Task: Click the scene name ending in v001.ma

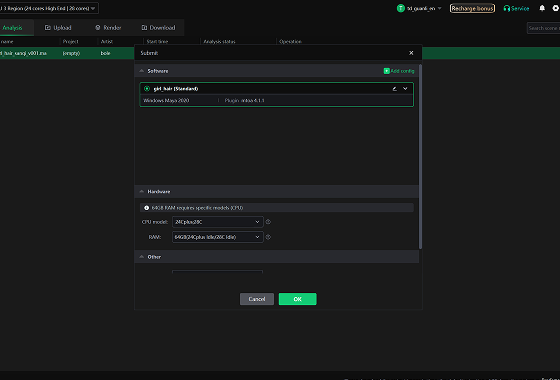Action: tap(23, 53)
